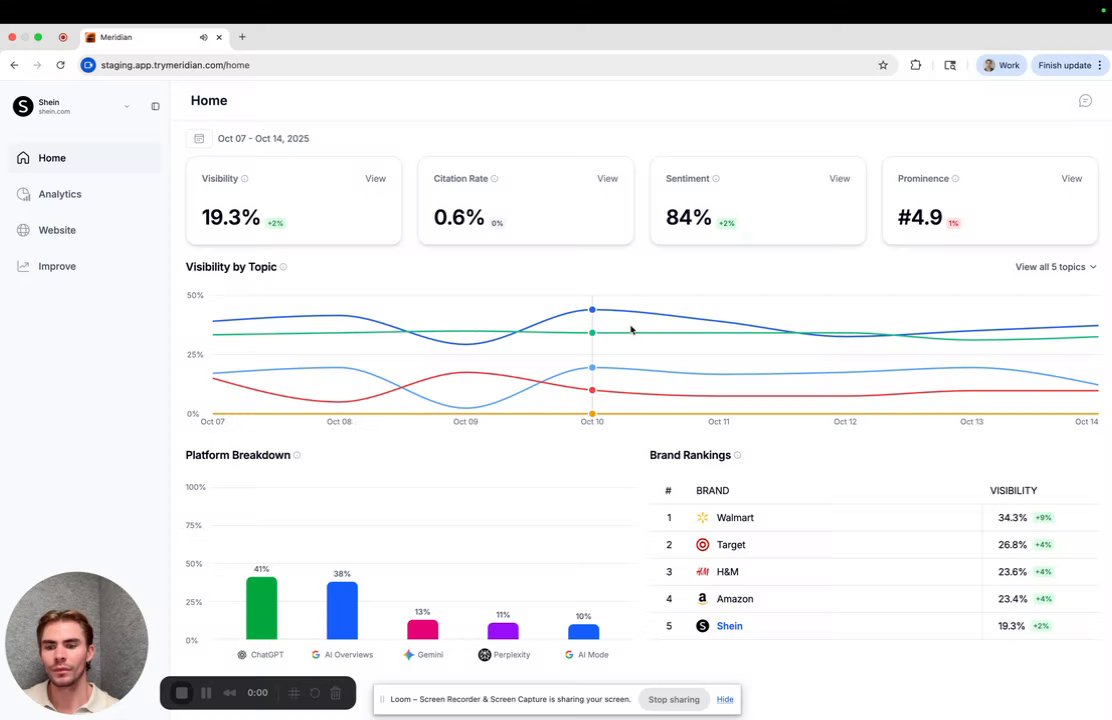
Task: Click the green data point on Oct 10
Action: coord(592,333)
